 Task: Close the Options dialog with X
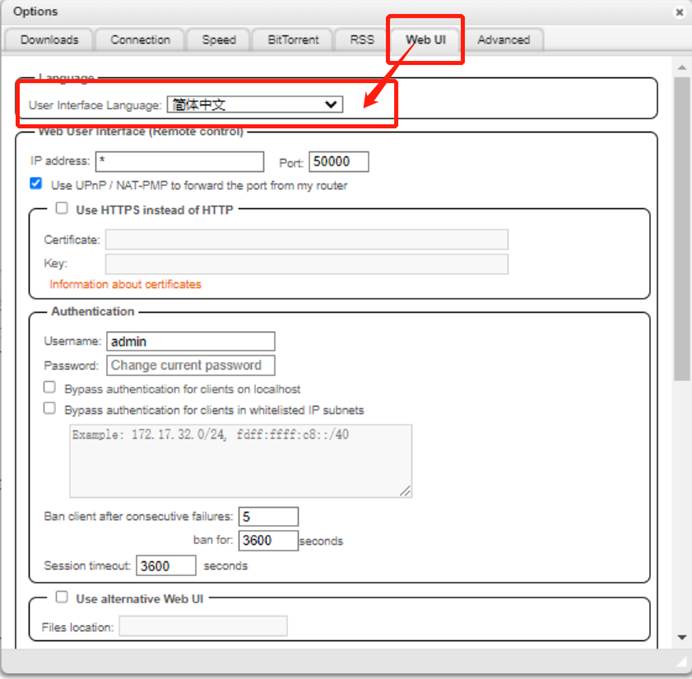point(680,12)
